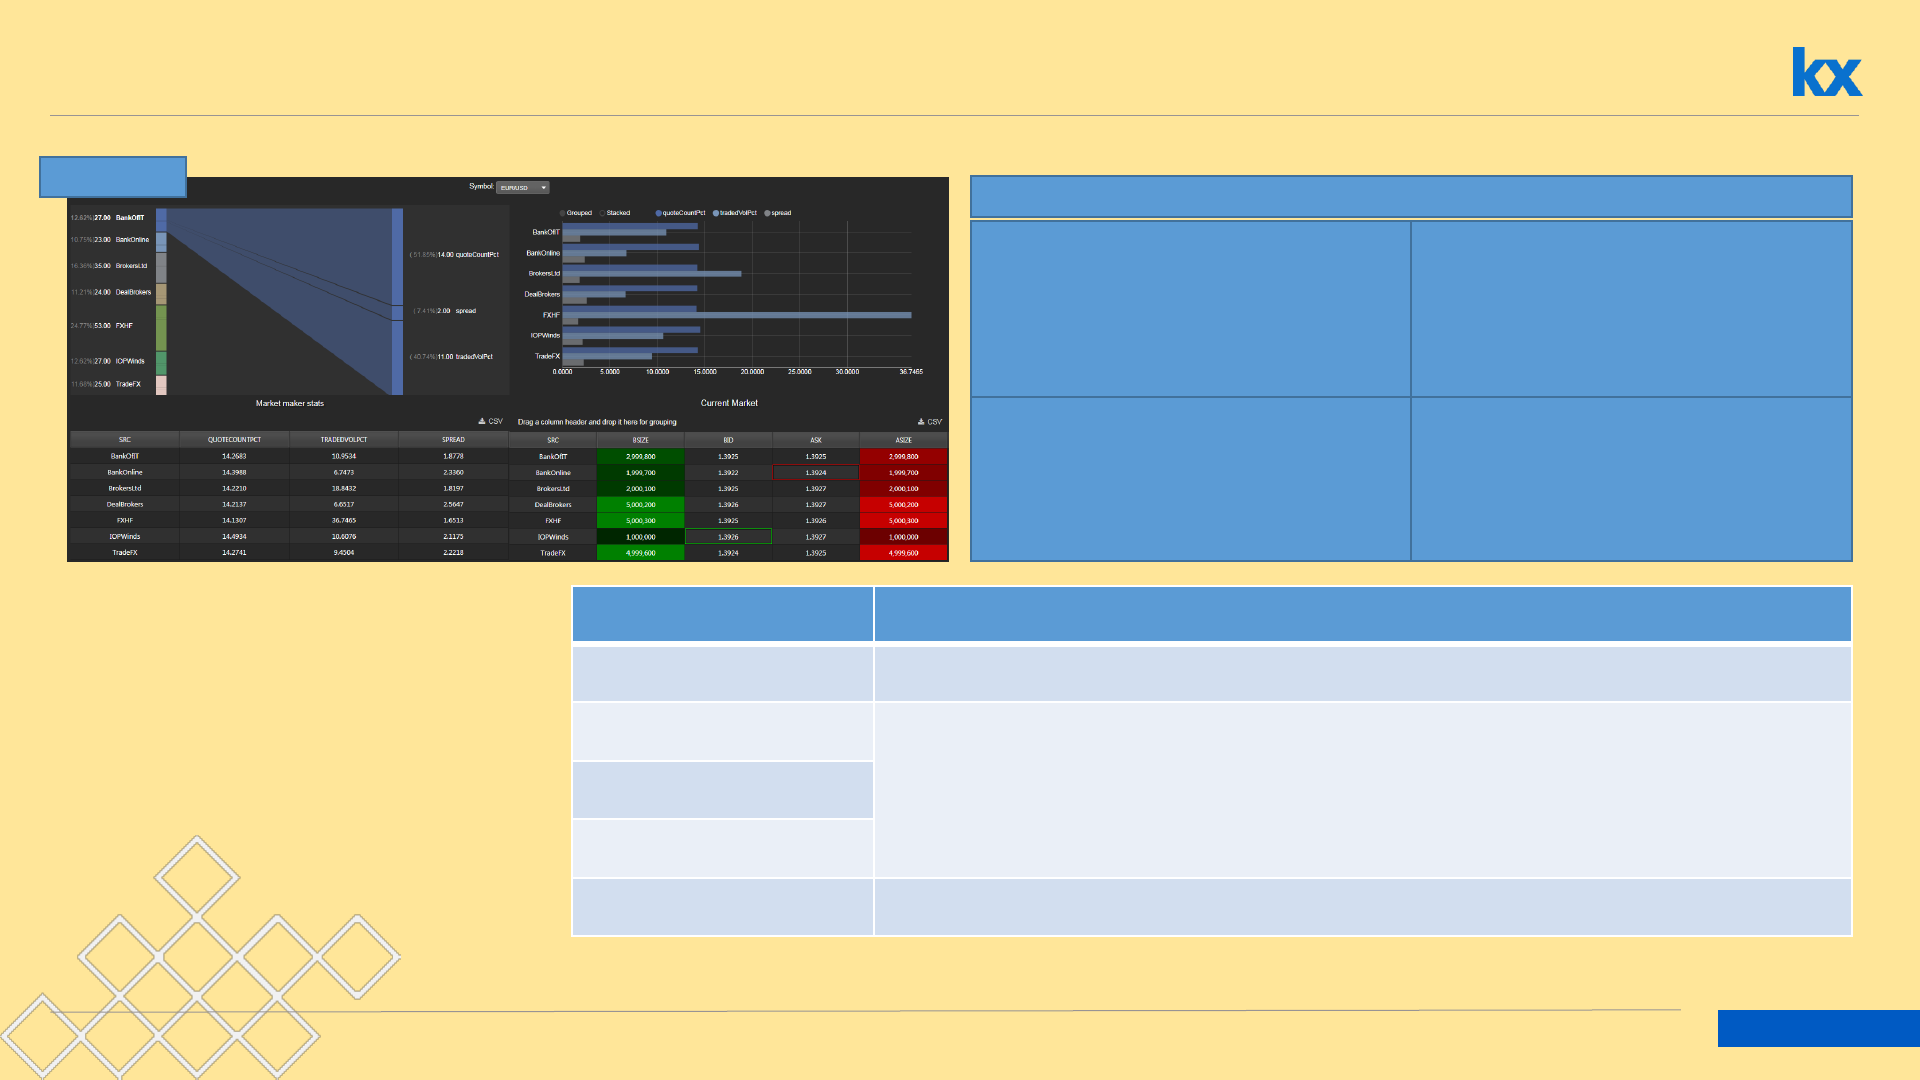
Task: Sort by QUOTECOUNTPCT column header
Action: pos(234,440)
